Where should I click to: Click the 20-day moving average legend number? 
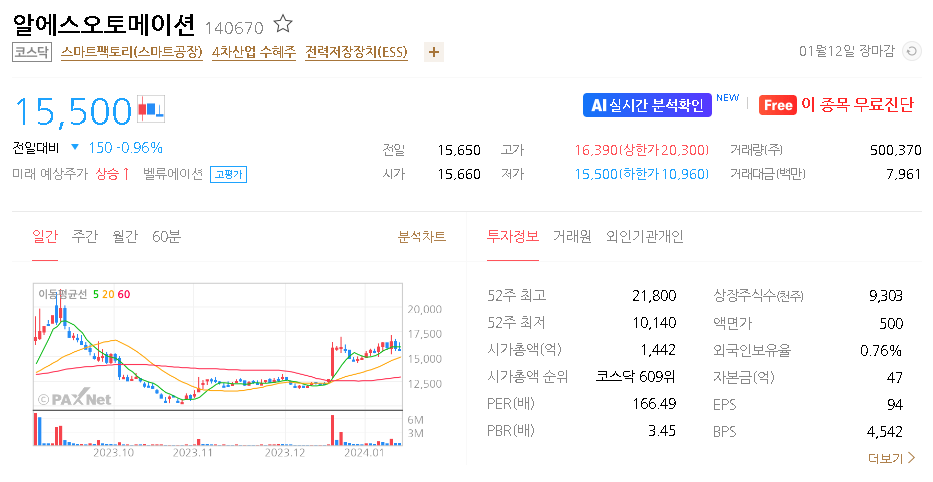(108, 295)
